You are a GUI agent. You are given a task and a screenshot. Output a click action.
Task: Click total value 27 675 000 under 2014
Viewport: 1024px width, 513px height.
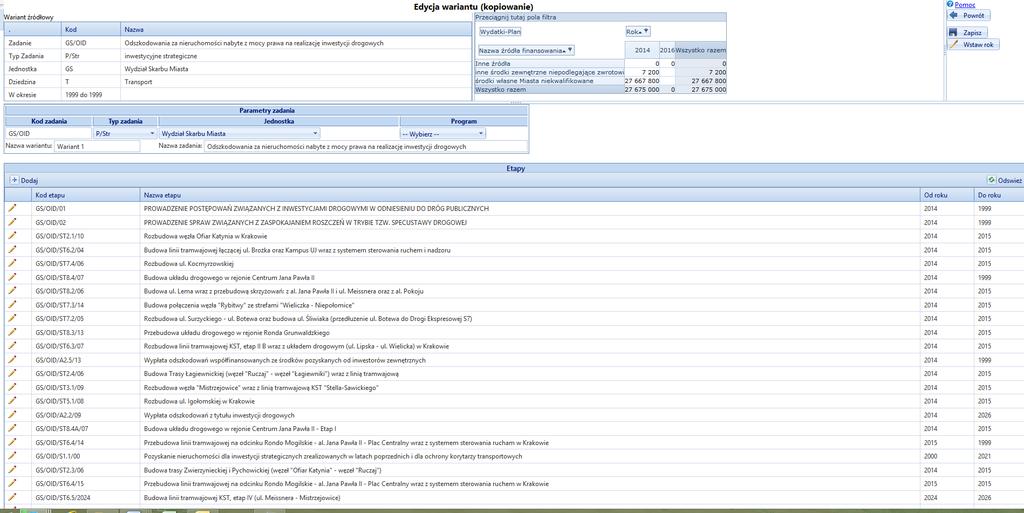[x=641, y=90]
